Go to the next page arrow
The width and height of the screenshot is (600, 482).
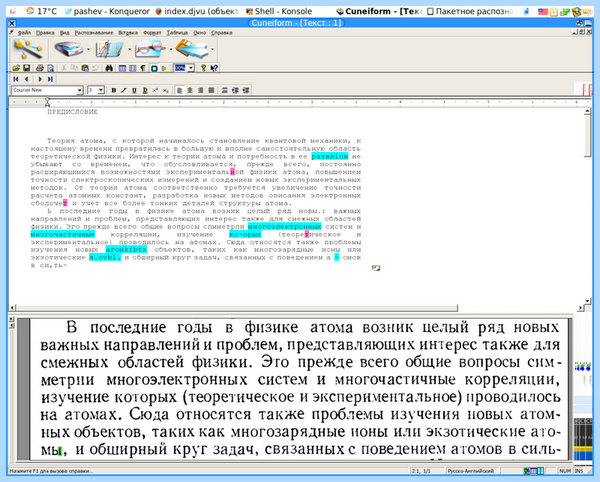point(40,79)
